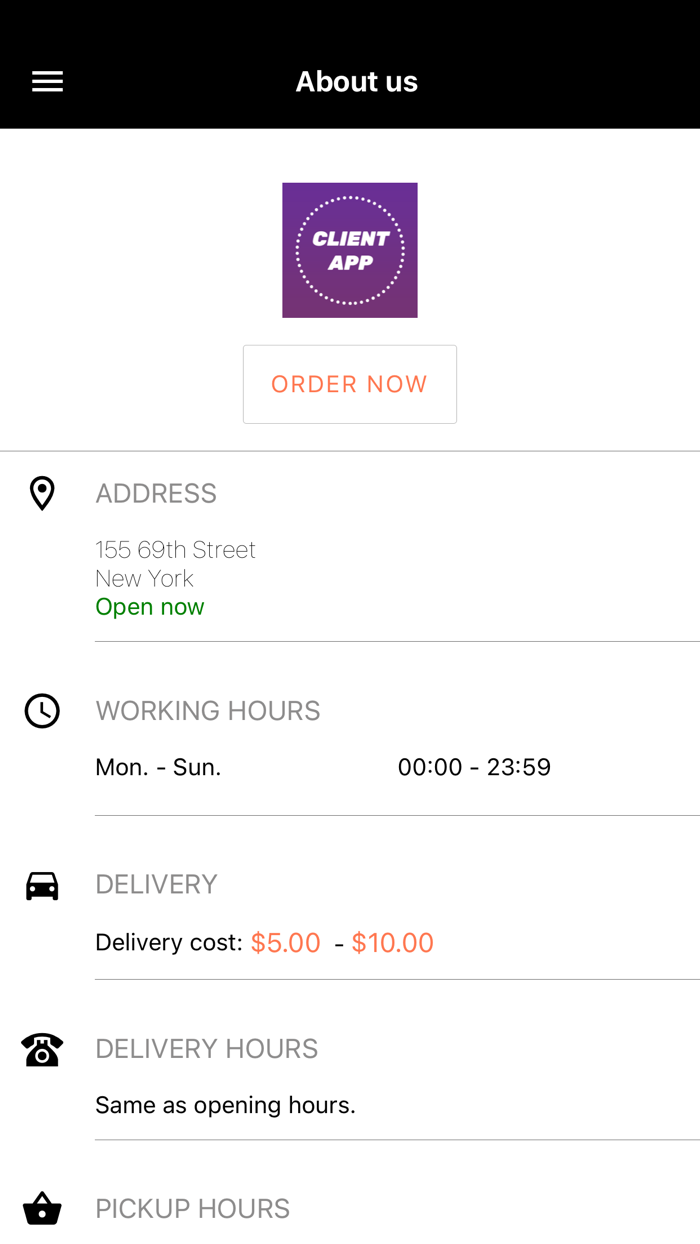The height and width of the screenshot is (1244, 700).
Task: Select the ADDRESS section heading
Action: (156, 492)
